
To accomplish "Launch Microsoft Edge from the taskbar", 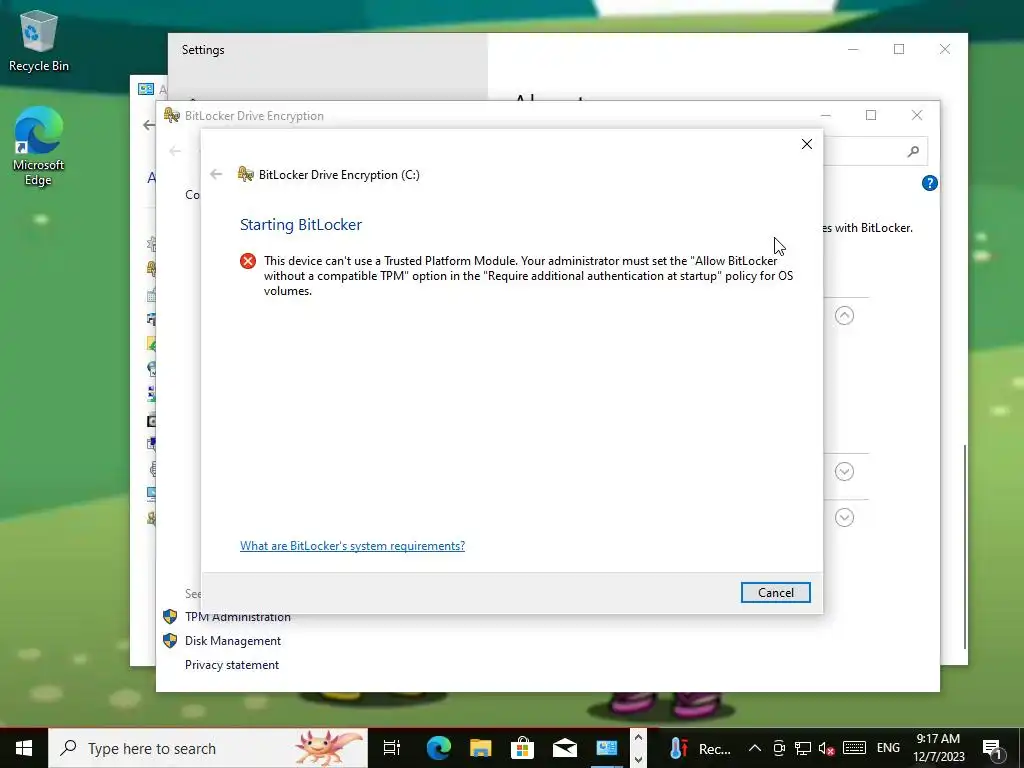I will tap(438, 748).
